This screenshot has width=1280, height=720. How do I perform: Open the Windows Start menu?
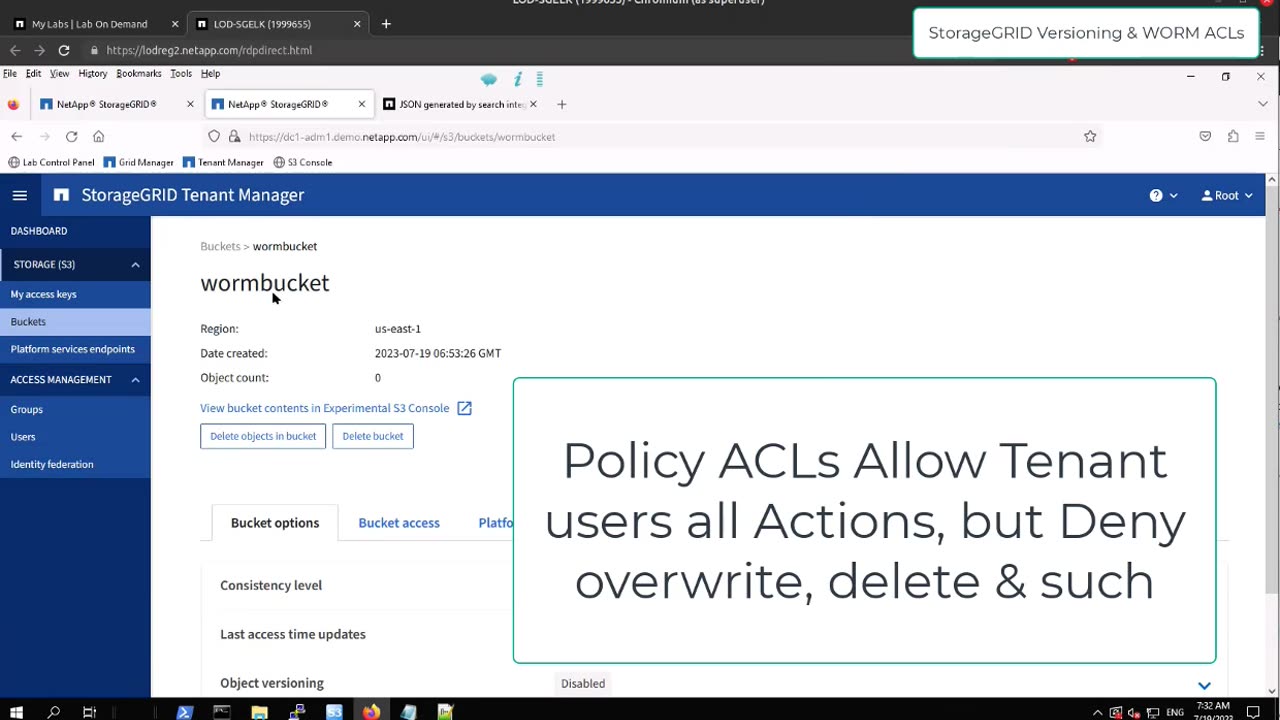coord(16,712)
